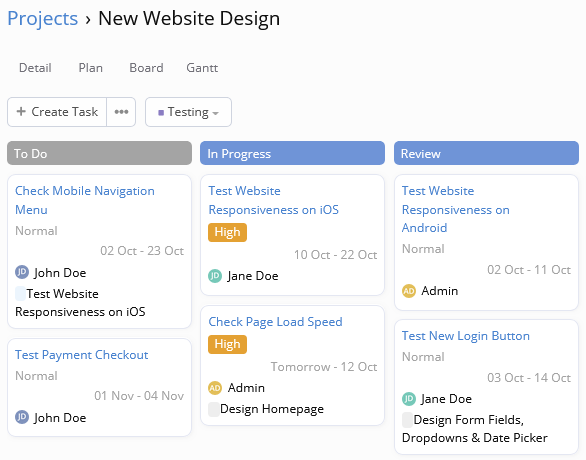Click John Doe avatar on Check Mobile Navigation card
The height and width of the screenshot is (460, 586).
coord(22,272)
